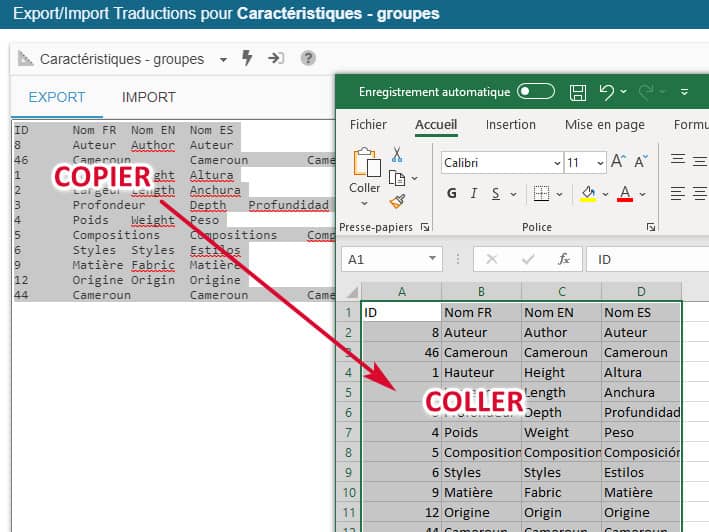Click the Excel save icon
The image size is (709, 532).
578,92
